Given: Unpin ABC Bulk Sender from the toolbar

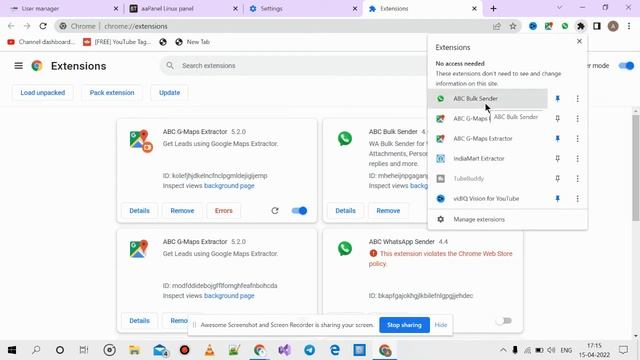Looking at the screenshot, I should 558,98.
